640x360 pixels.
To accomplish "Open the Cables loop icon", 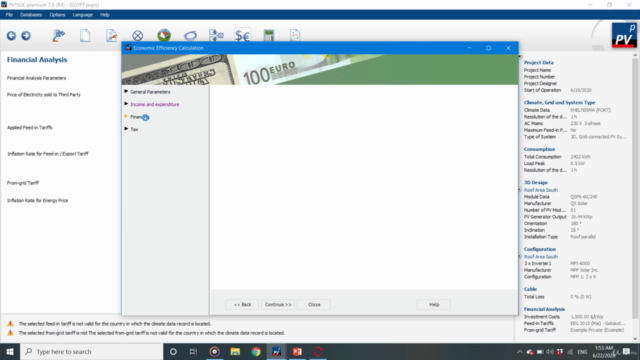I will (x=190, y=36).
